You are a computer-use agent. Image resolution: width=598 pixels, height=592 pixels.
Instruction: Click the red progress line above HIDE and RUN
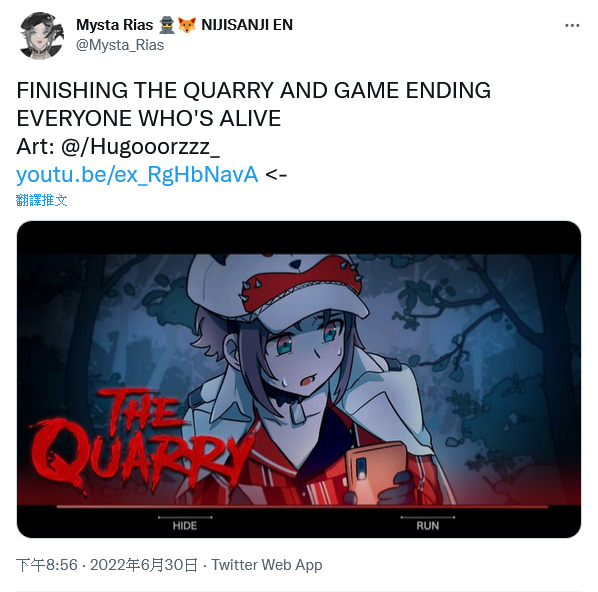[x=302, y=507]
